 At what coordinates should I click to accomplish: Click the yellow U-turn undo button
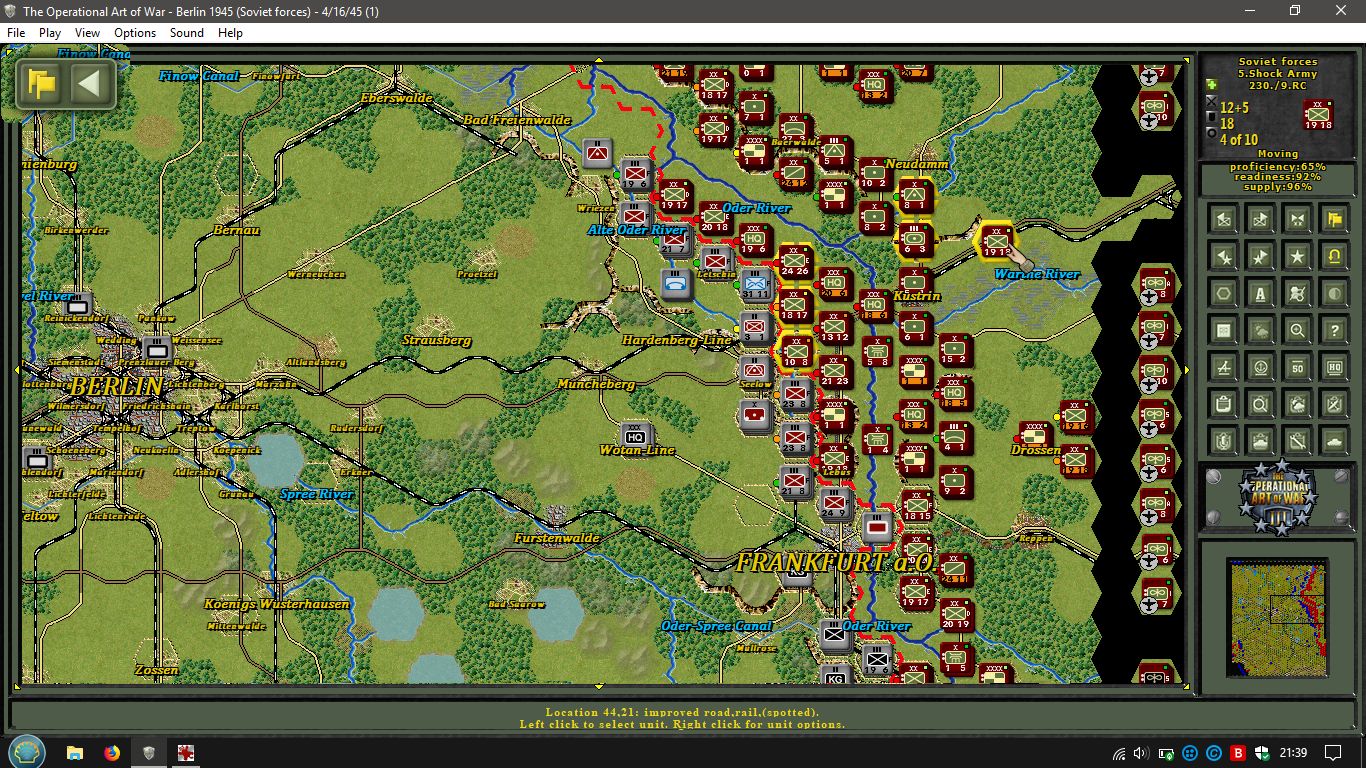(1335, 256)
